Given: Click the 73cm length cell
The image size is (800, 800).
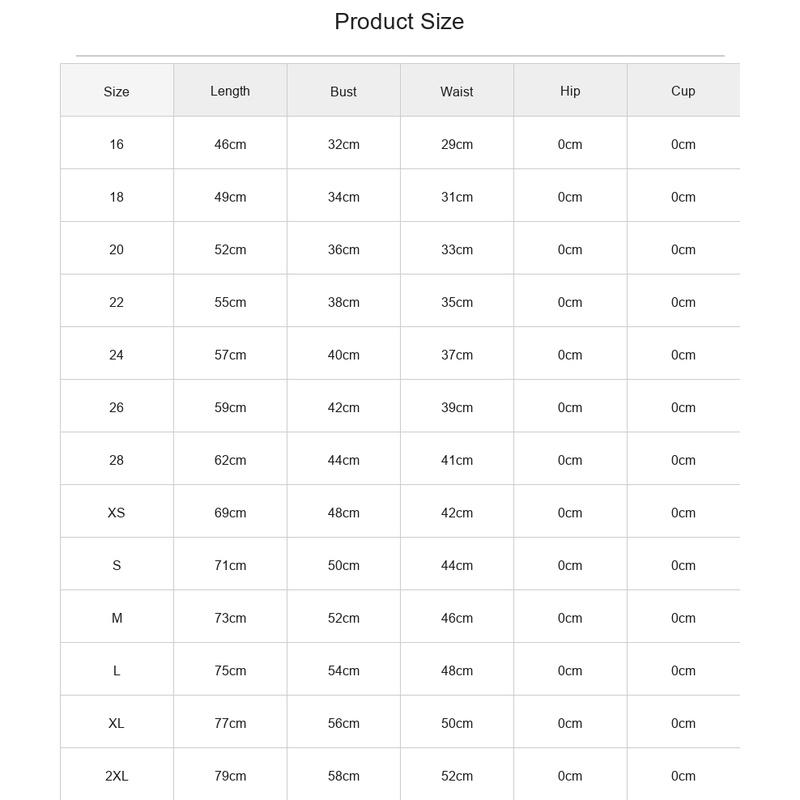Looking at the screenshot, I should (x=230, y=618).
